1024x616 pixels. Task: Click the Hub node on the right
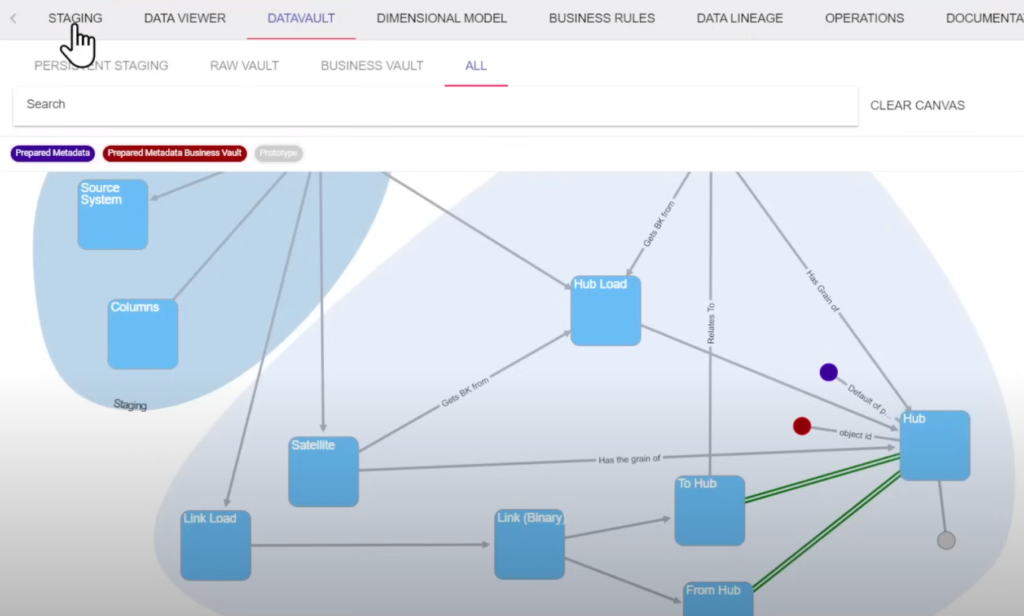click(x=935, y=444)
